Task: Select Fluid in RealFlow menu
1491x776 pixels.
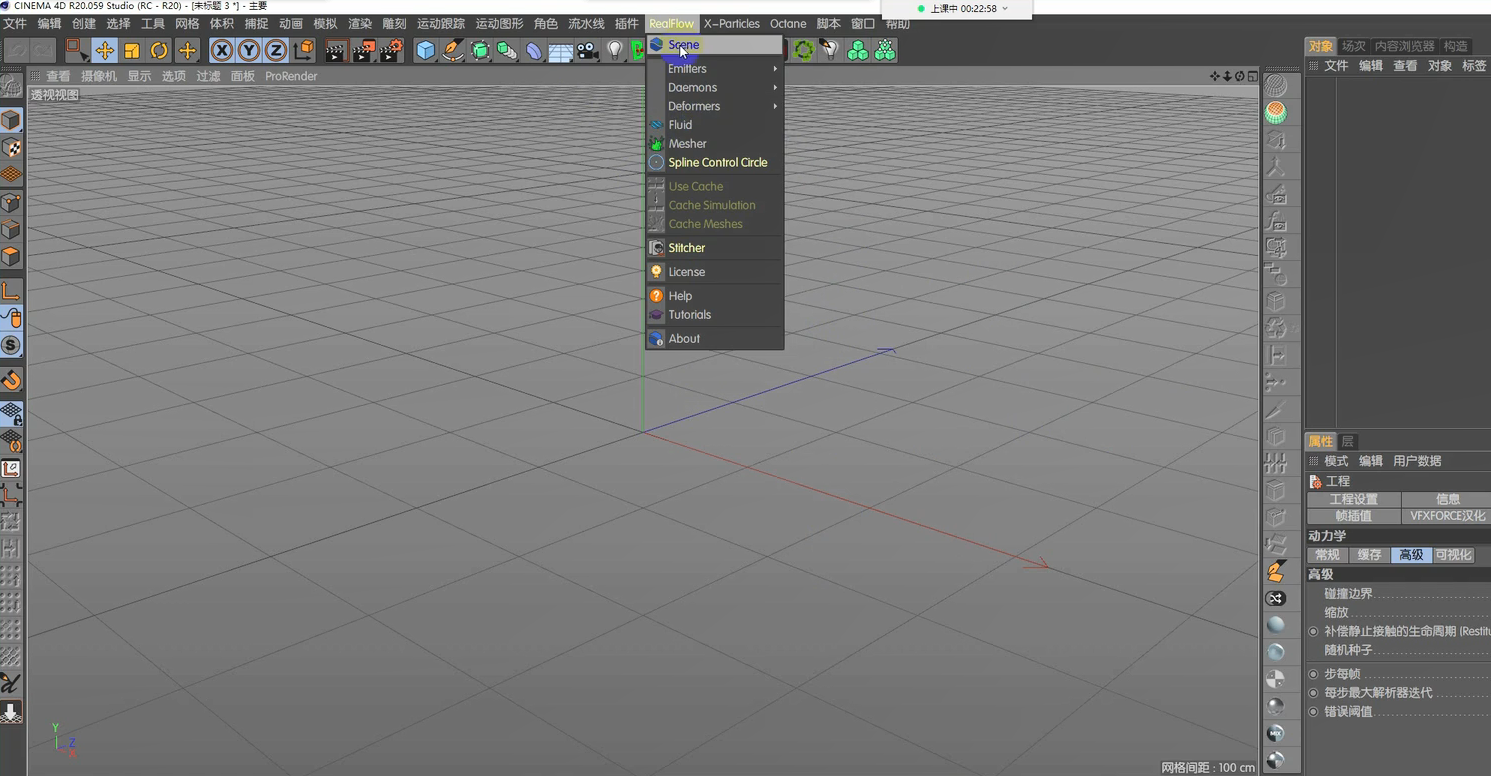Action: [714, 125]
